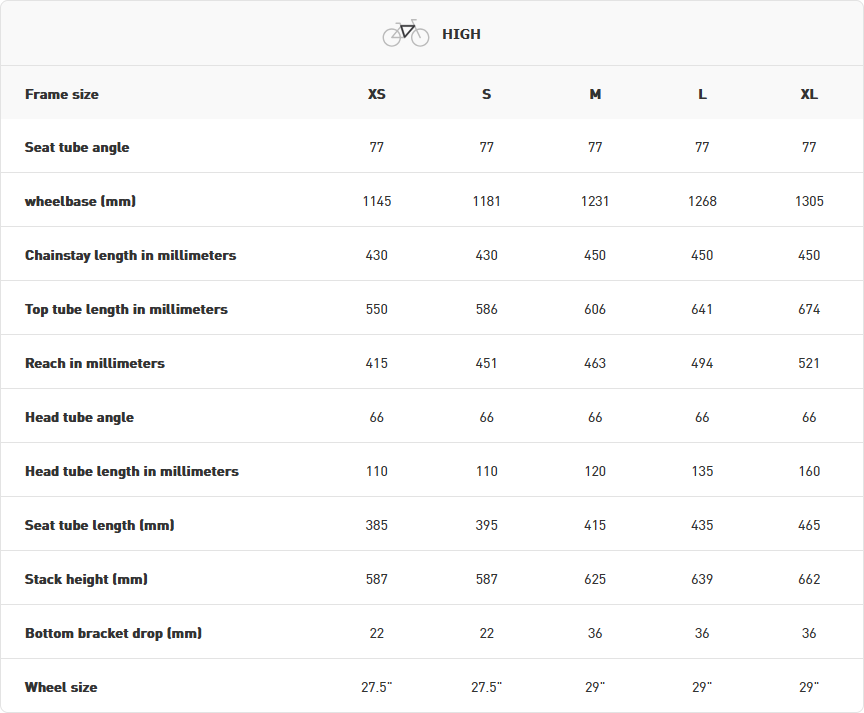Click the Top tube length row label
The image size is (864, 713).
click(x=126, y=309)
